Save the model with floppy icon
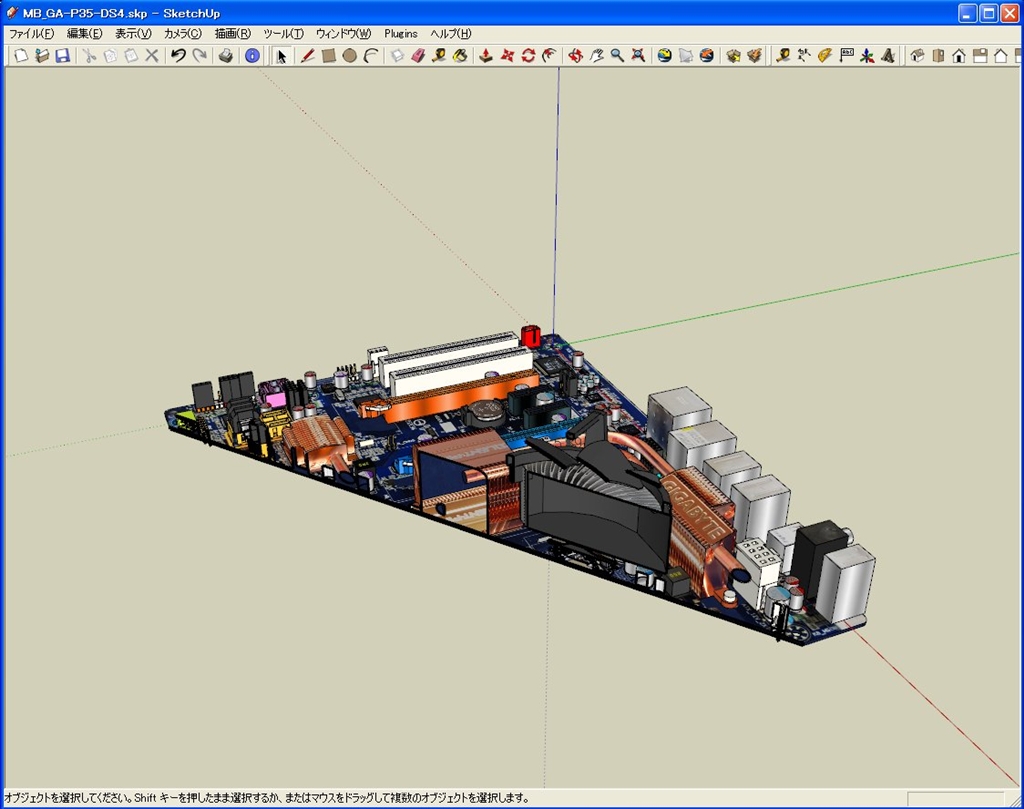Image resolution: width=1024 pixels, height=809 pixels. (x=62, y=56)
